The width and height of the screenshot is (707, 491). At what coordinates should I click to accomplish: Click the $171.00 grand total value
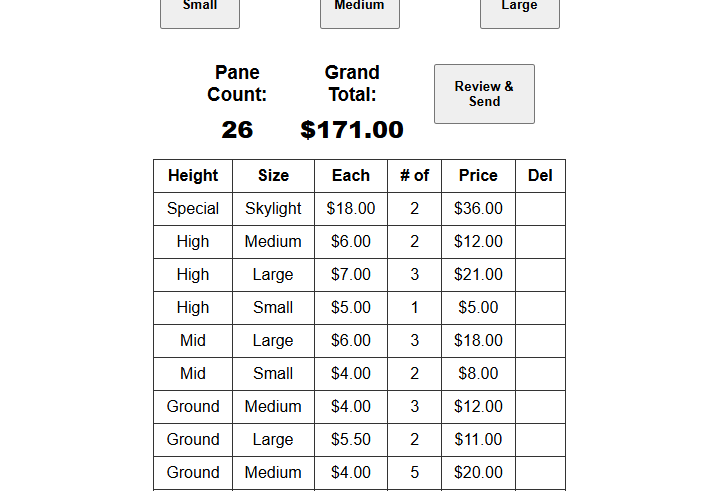pyautogui.click(x=352, y=130)
